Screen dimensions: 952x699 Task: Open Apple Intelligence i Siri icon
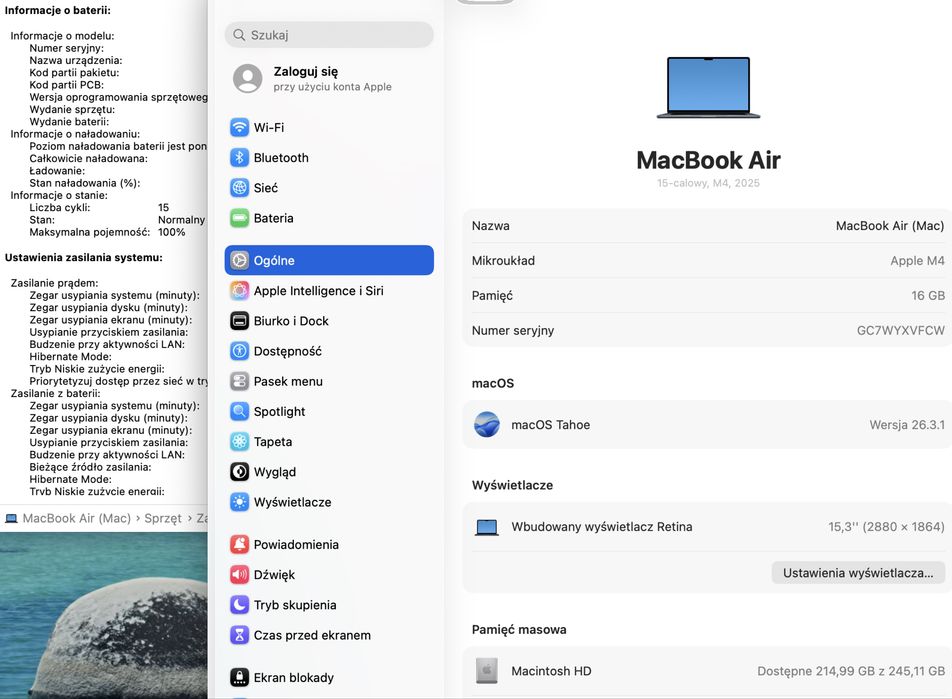click(x=239, y=291)
